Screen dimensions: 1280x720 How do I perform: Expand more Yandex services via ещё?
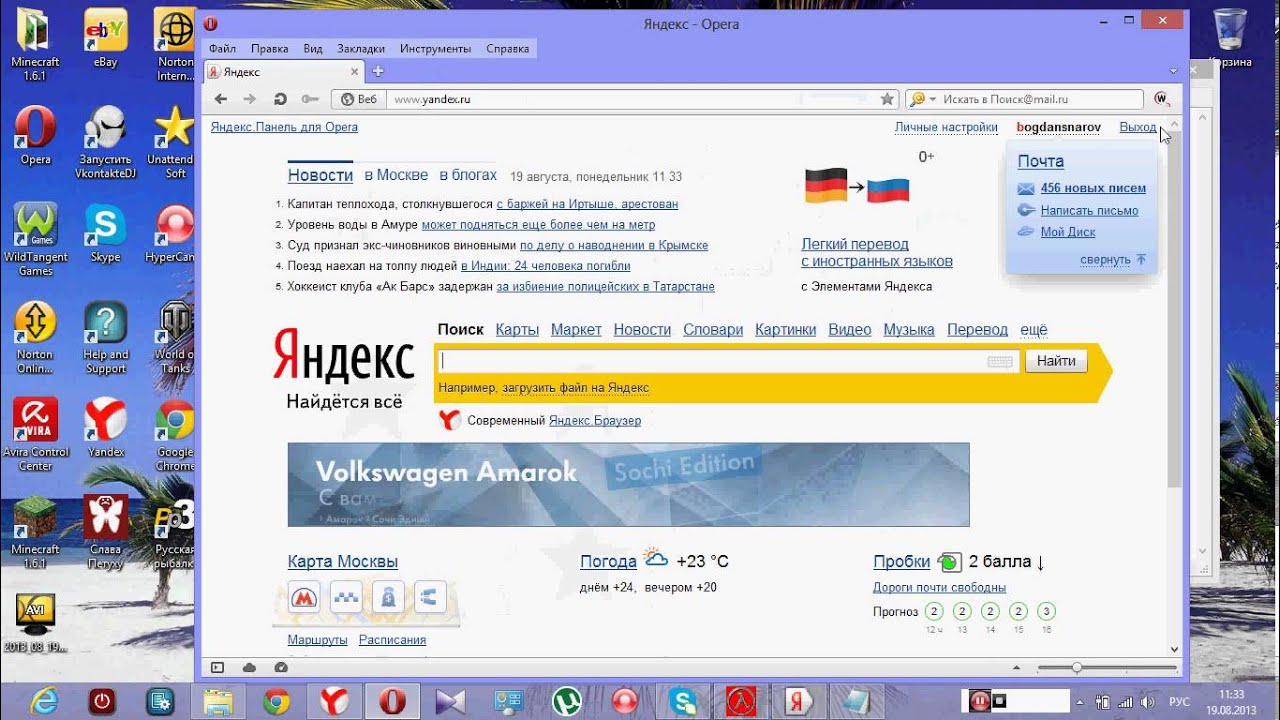[1034, 329]
